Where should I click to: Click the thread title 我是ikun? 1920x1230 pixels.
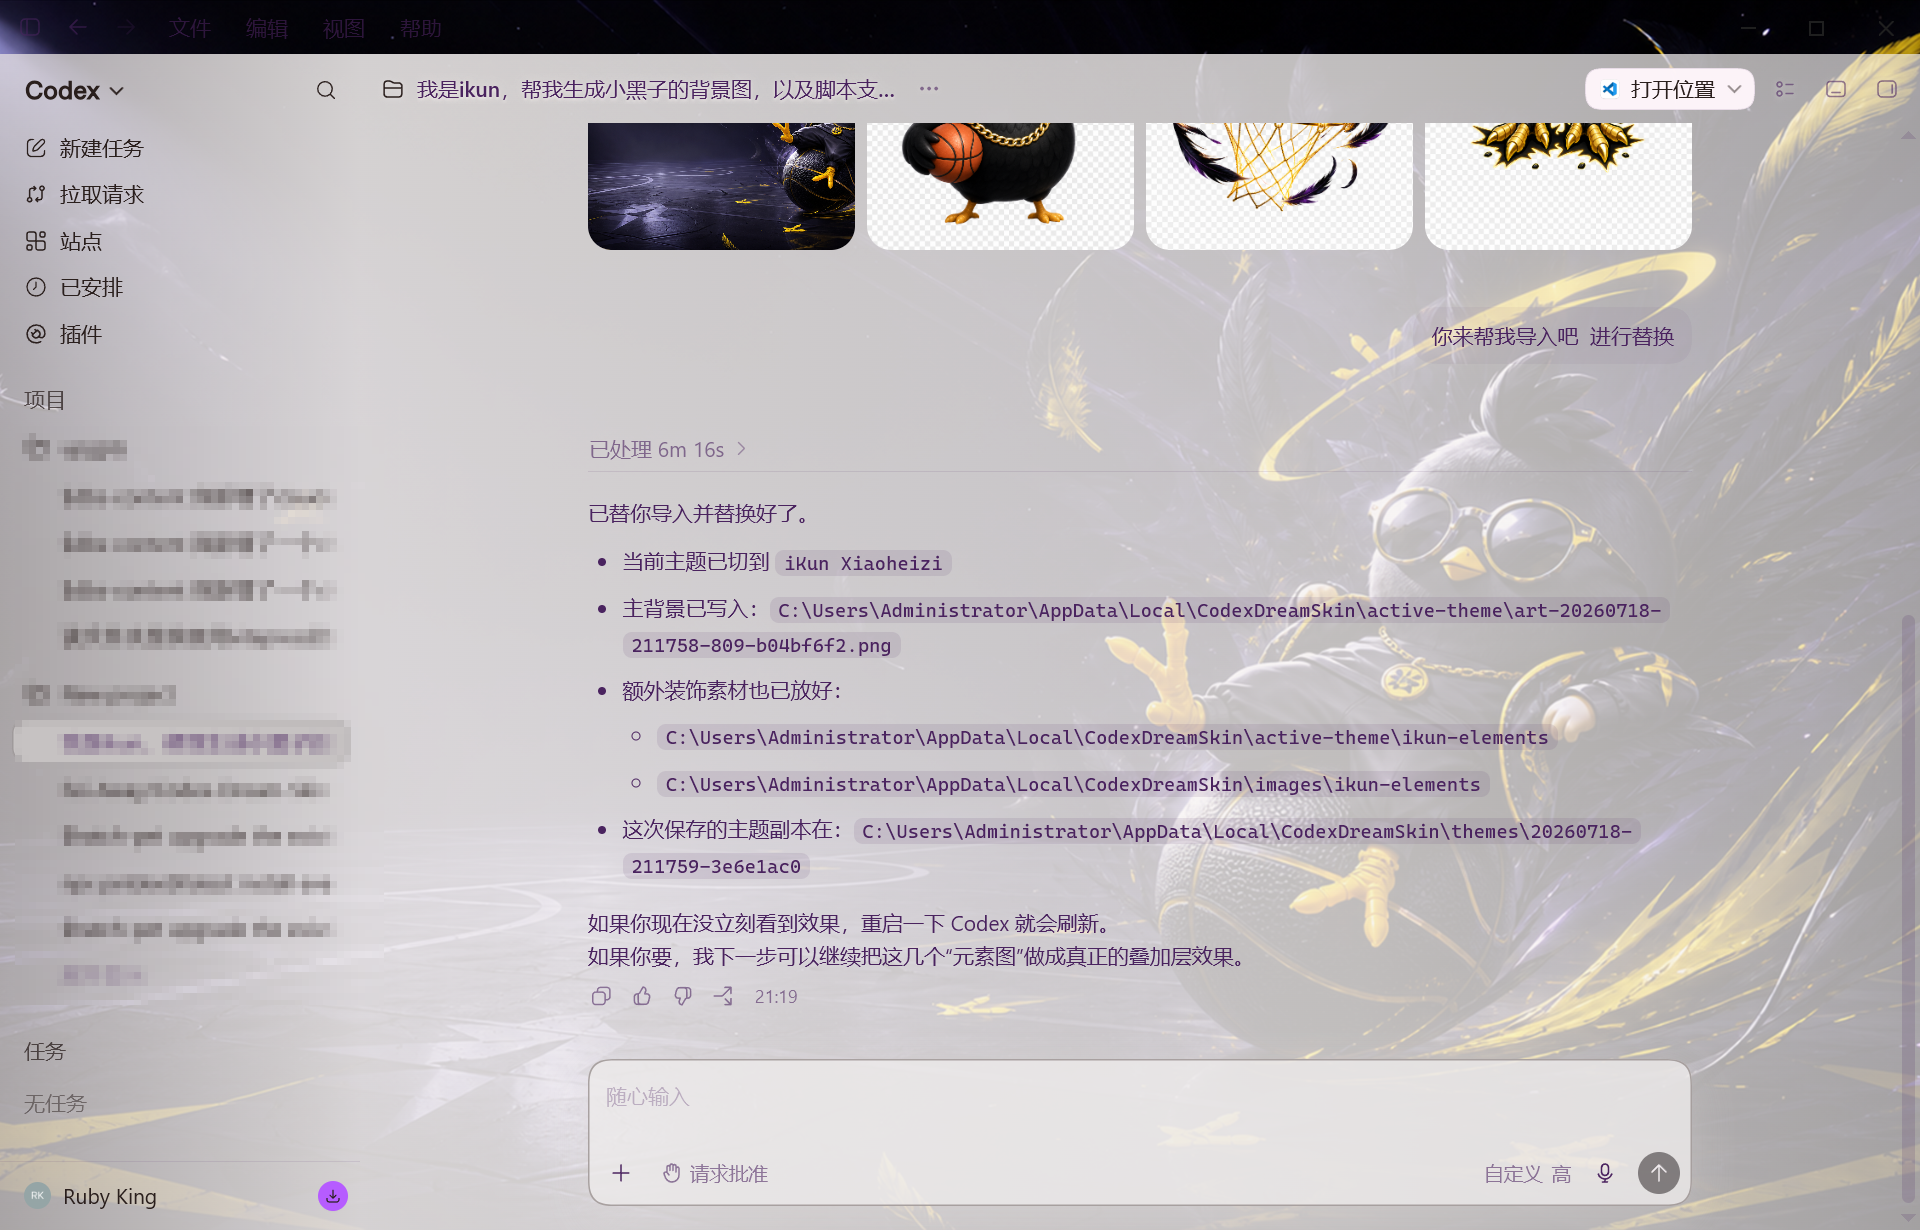tap(656, 90)
